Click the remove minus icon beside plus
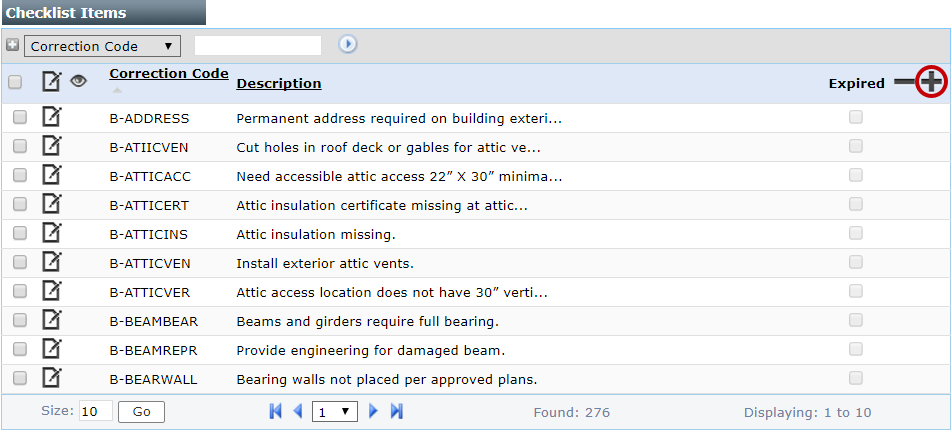The image size is (951, 430). tap(904, 83)
